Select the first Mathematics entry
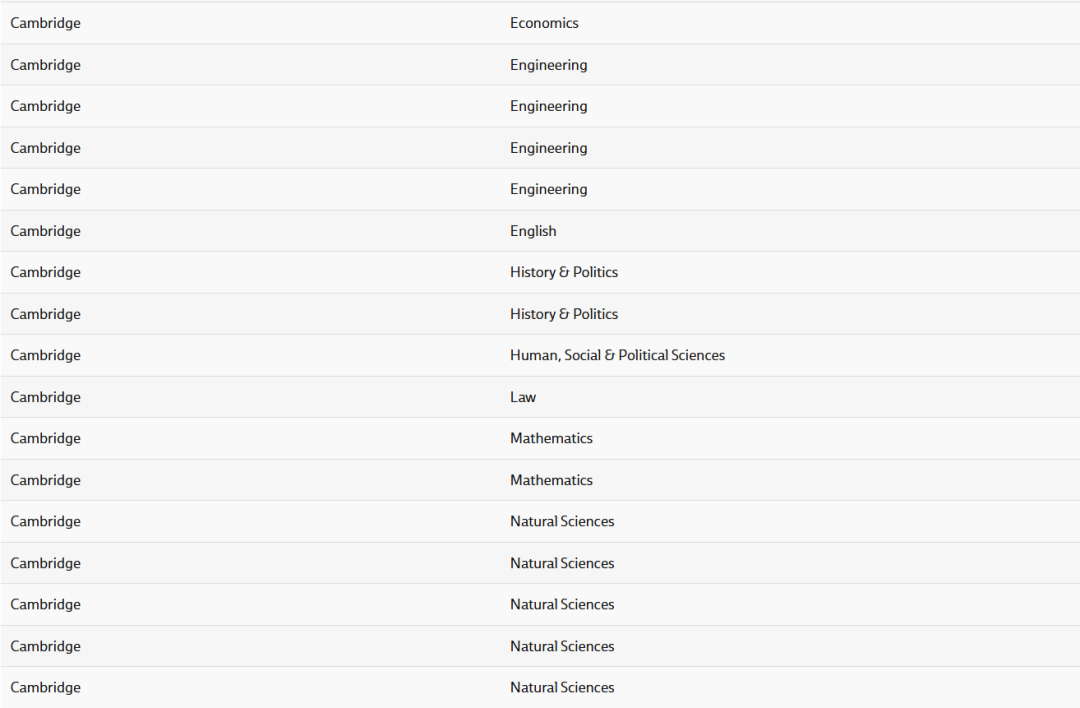 [x=551, y=438]
